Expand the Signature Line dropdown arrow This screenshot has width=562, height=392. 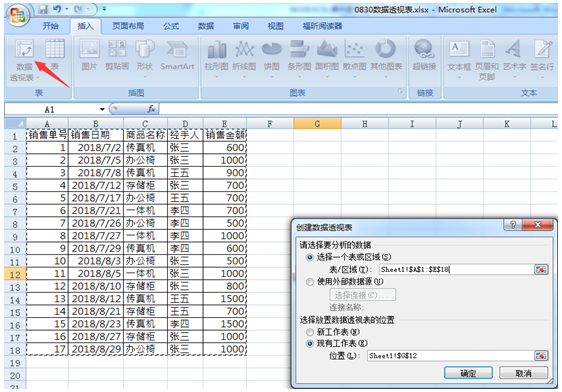click(542, 77)
